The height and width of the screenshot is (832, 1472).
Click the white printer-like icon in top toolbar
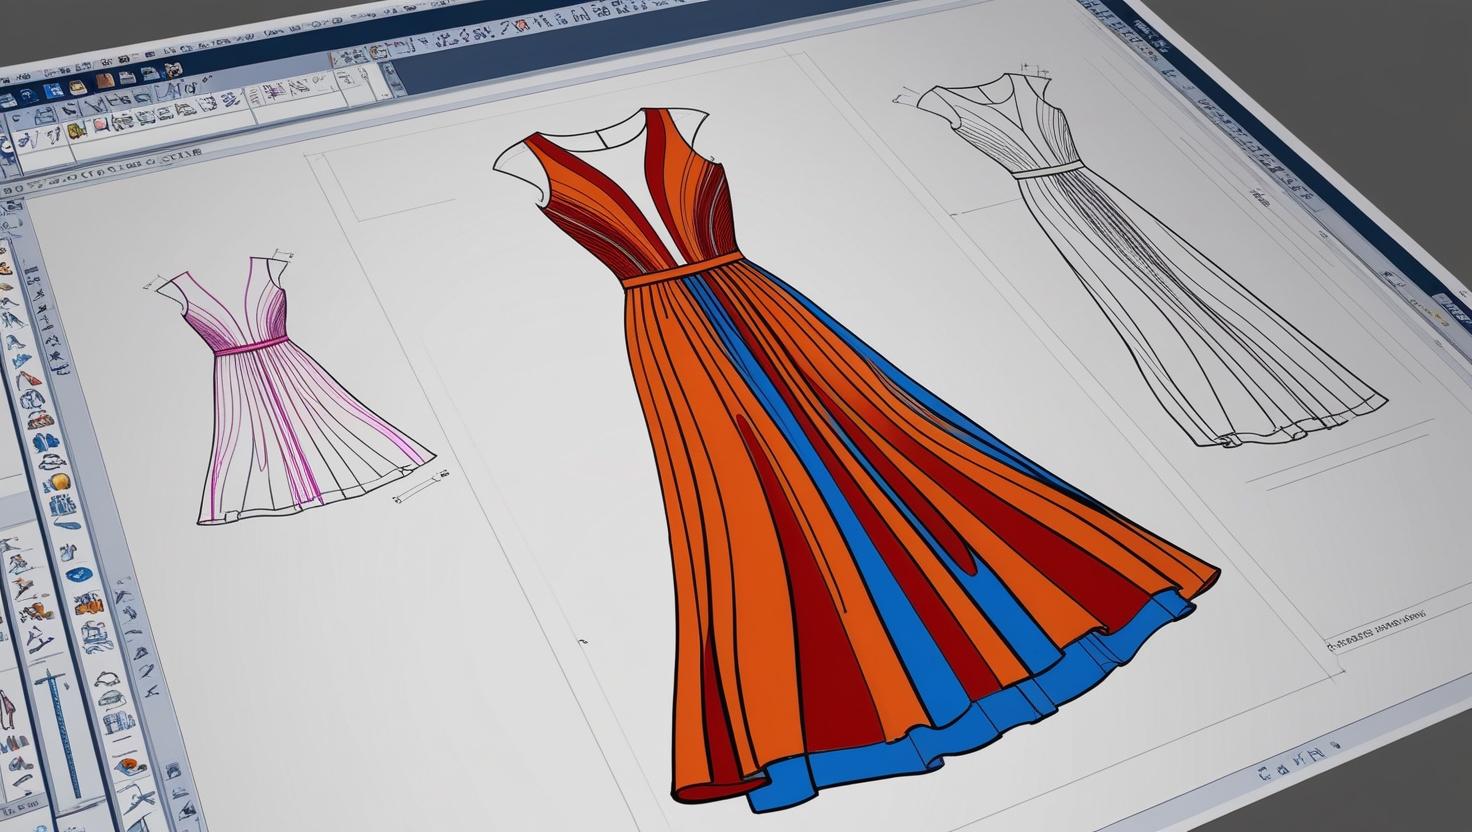coord(127,80)
